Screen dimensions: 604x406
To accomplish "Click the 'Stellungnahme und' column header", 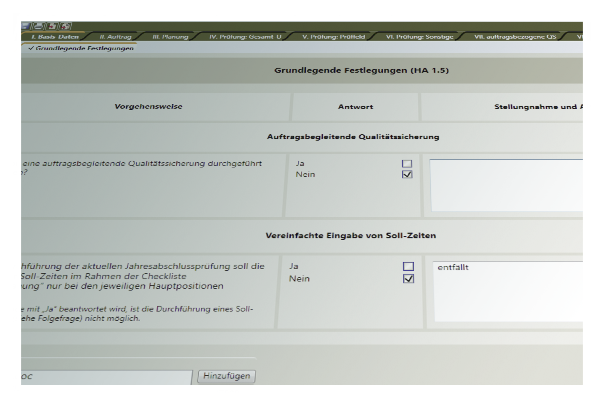I will 538,107.
